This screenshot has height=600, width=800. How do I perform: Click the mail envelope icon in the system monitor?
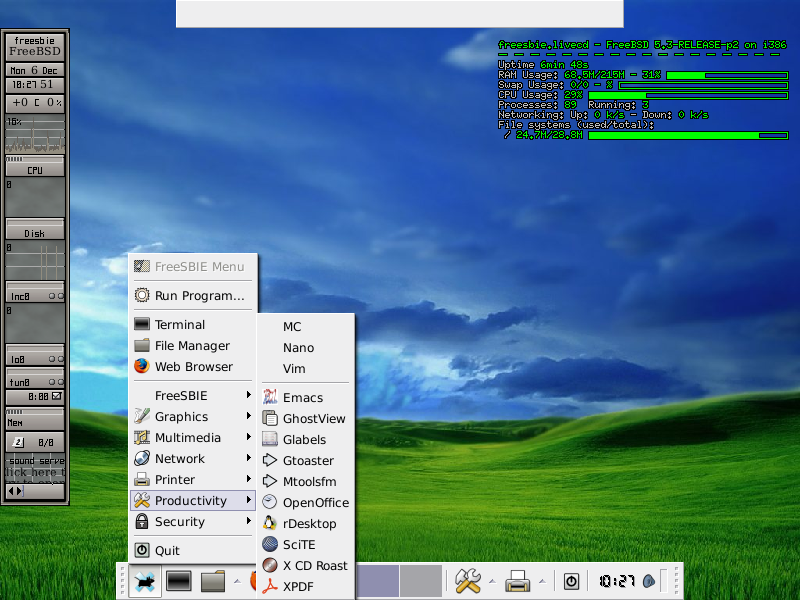coord(57,396)
